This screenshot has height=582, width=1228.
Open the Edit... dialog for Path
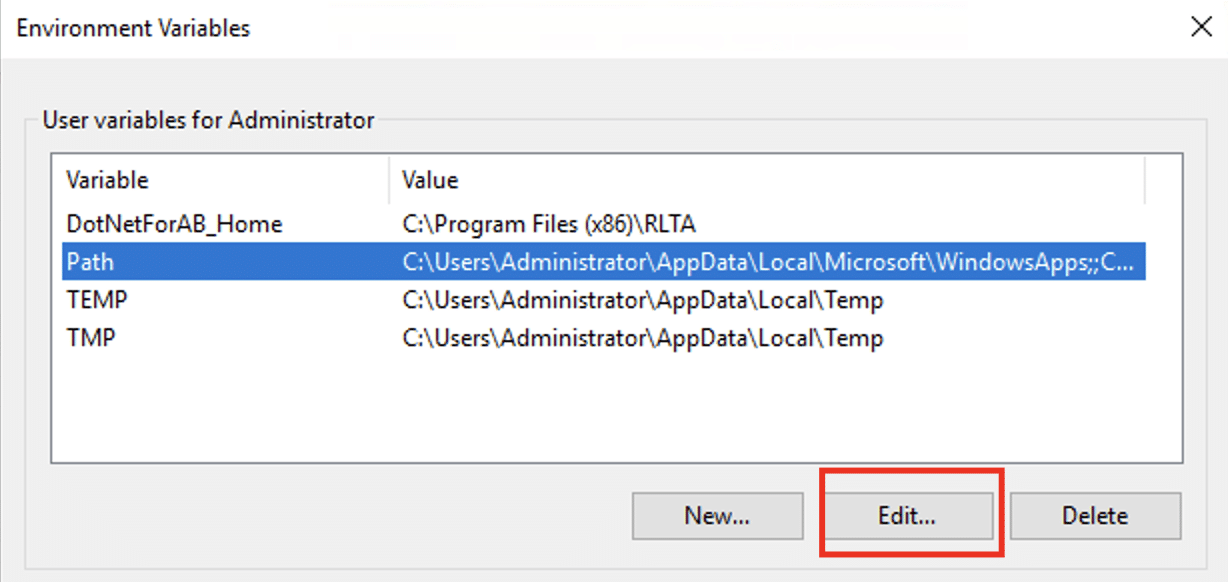(x=907, y=516)
